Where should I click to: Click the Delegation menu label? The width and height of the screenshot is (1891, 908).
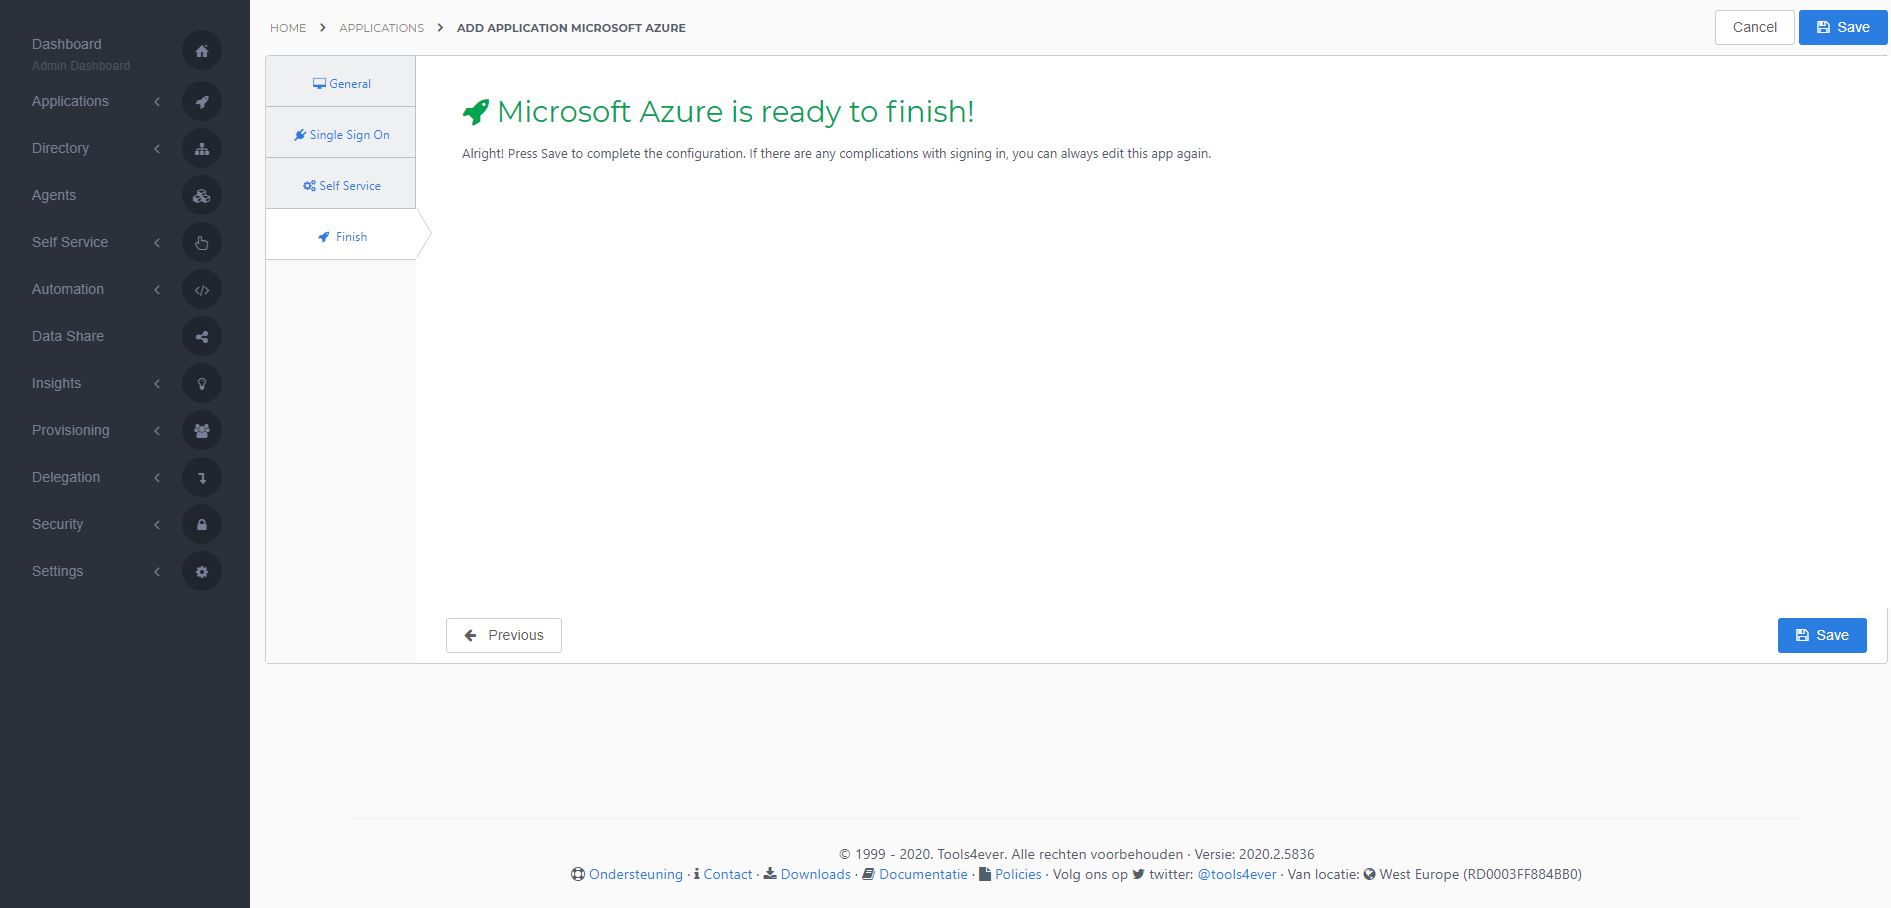(x=66, y=477)
